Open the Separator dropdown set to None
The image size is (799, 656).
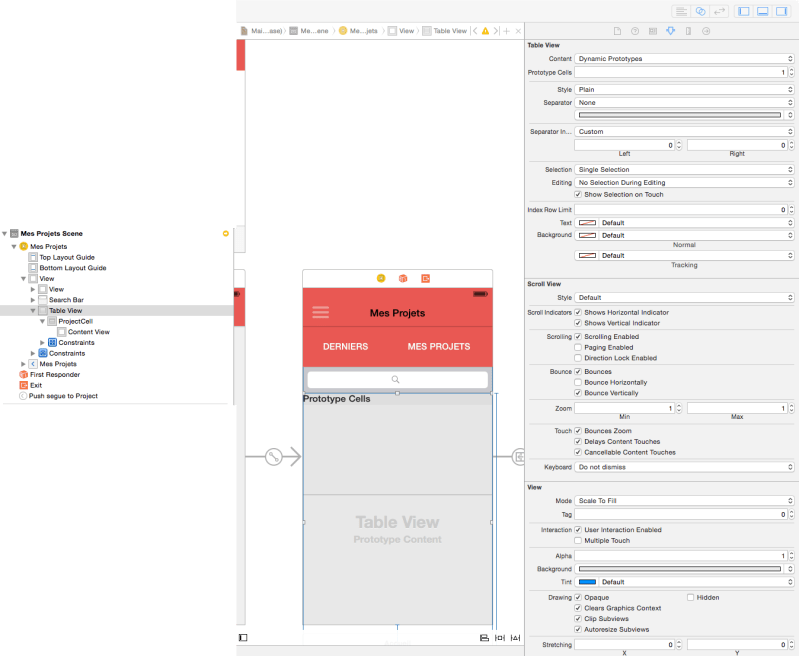(684, 102)
